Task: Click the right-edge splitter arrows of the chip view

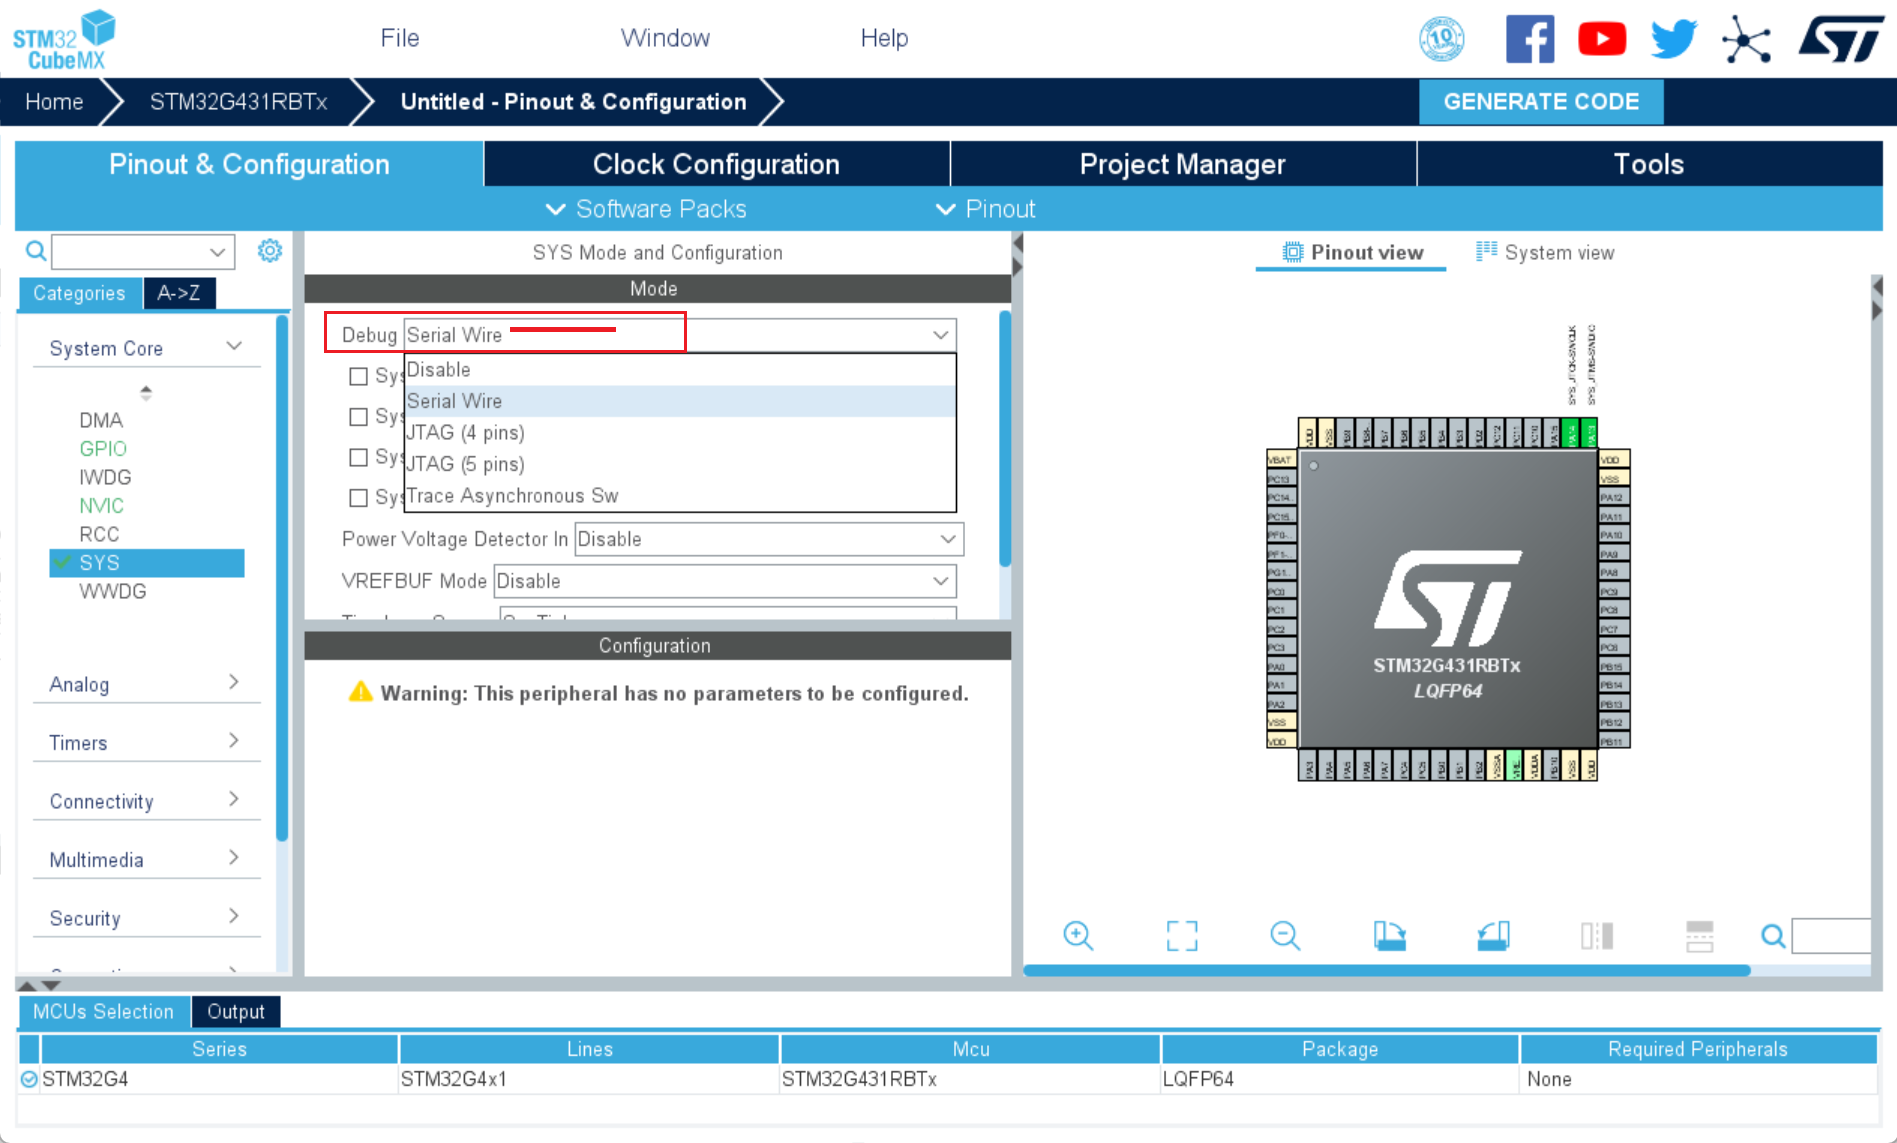Action: coord(1877,299)
